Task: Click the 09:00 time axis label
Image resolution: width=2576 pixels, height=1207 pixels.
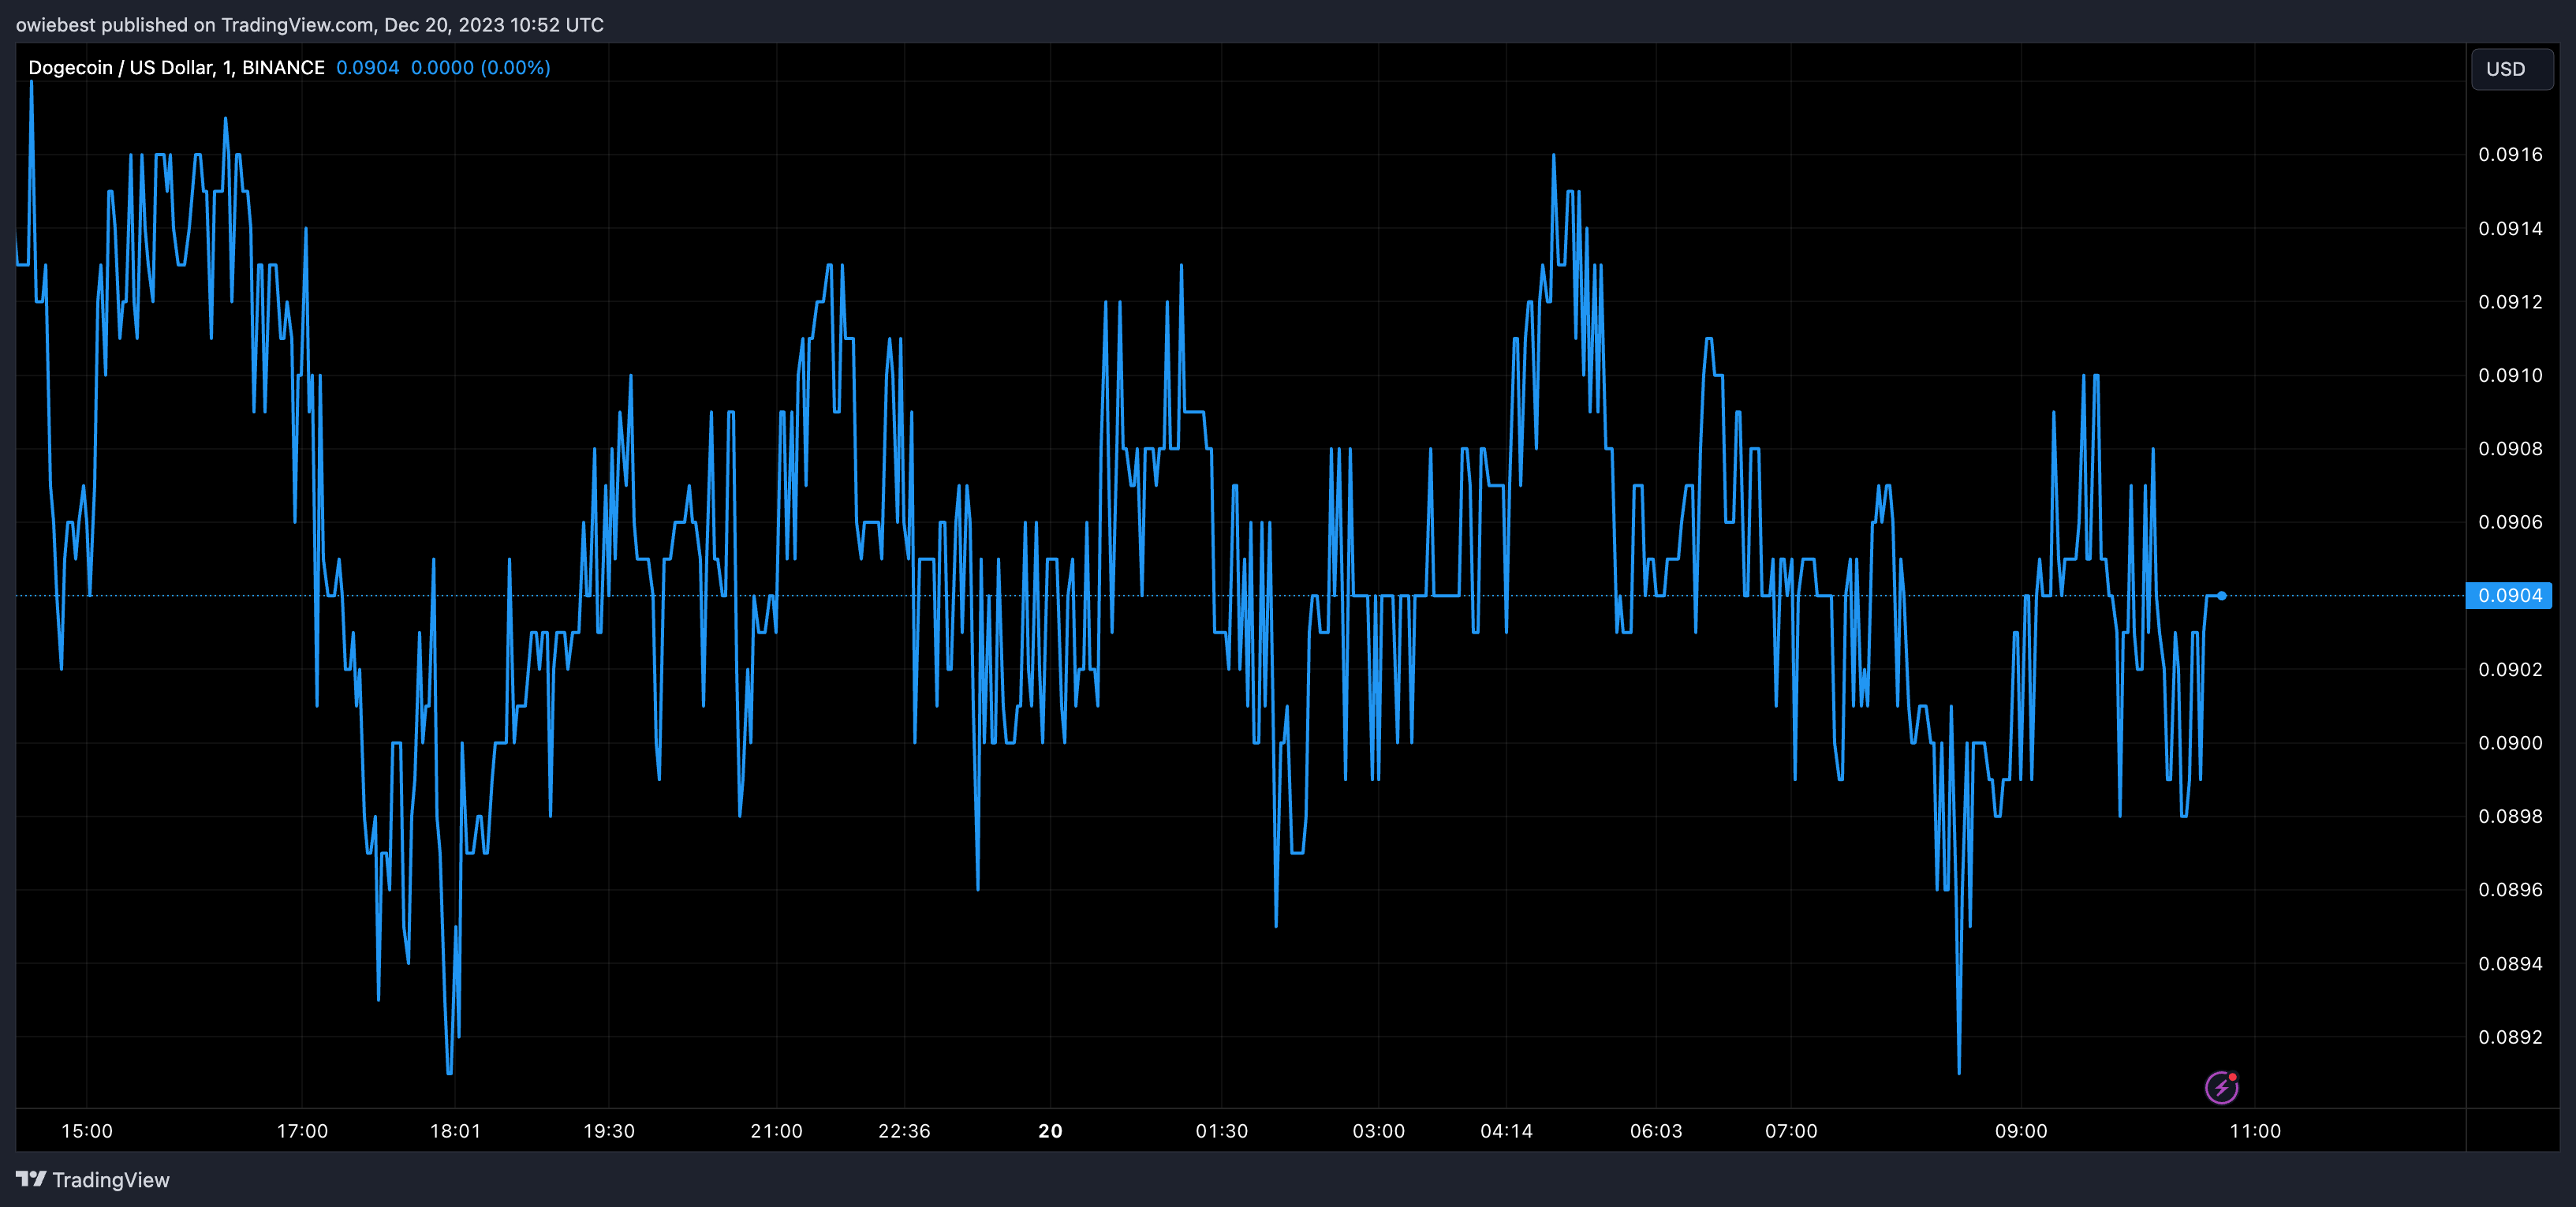Action: 2021,1131
